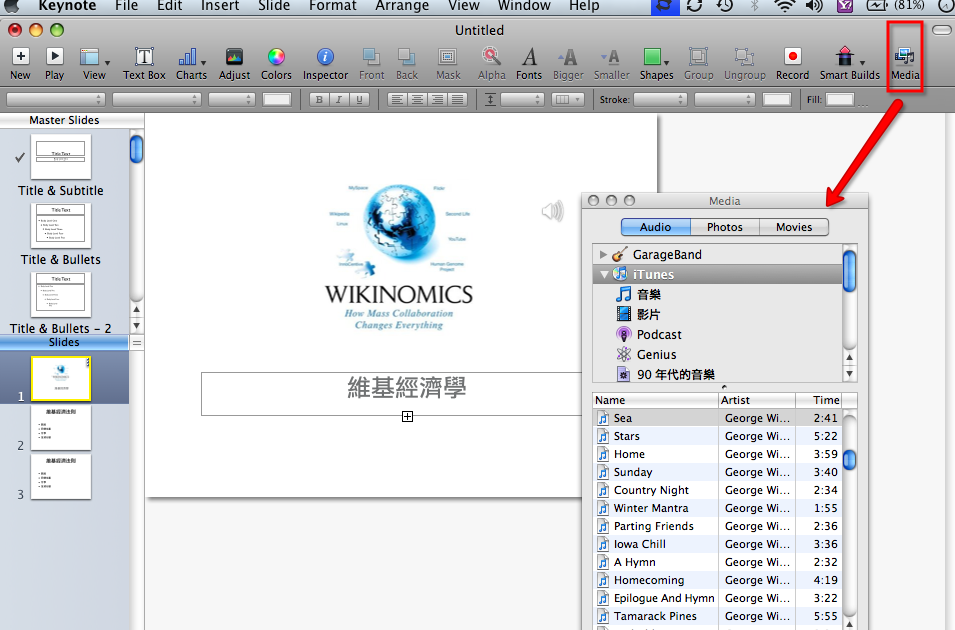Click the audio speaker icon on slide

pos(552,211)
